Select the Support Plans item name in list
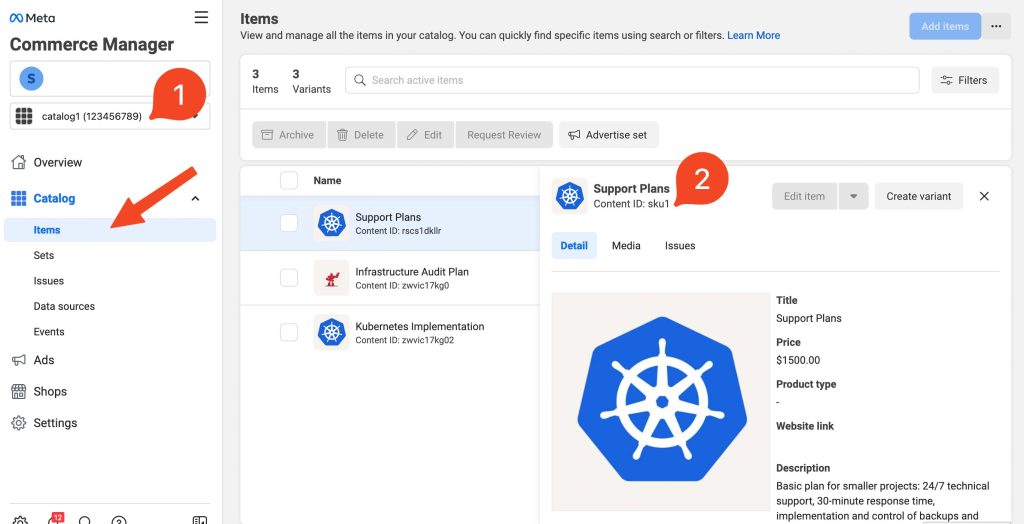The image size is (1024, 524). pos(388,217)
